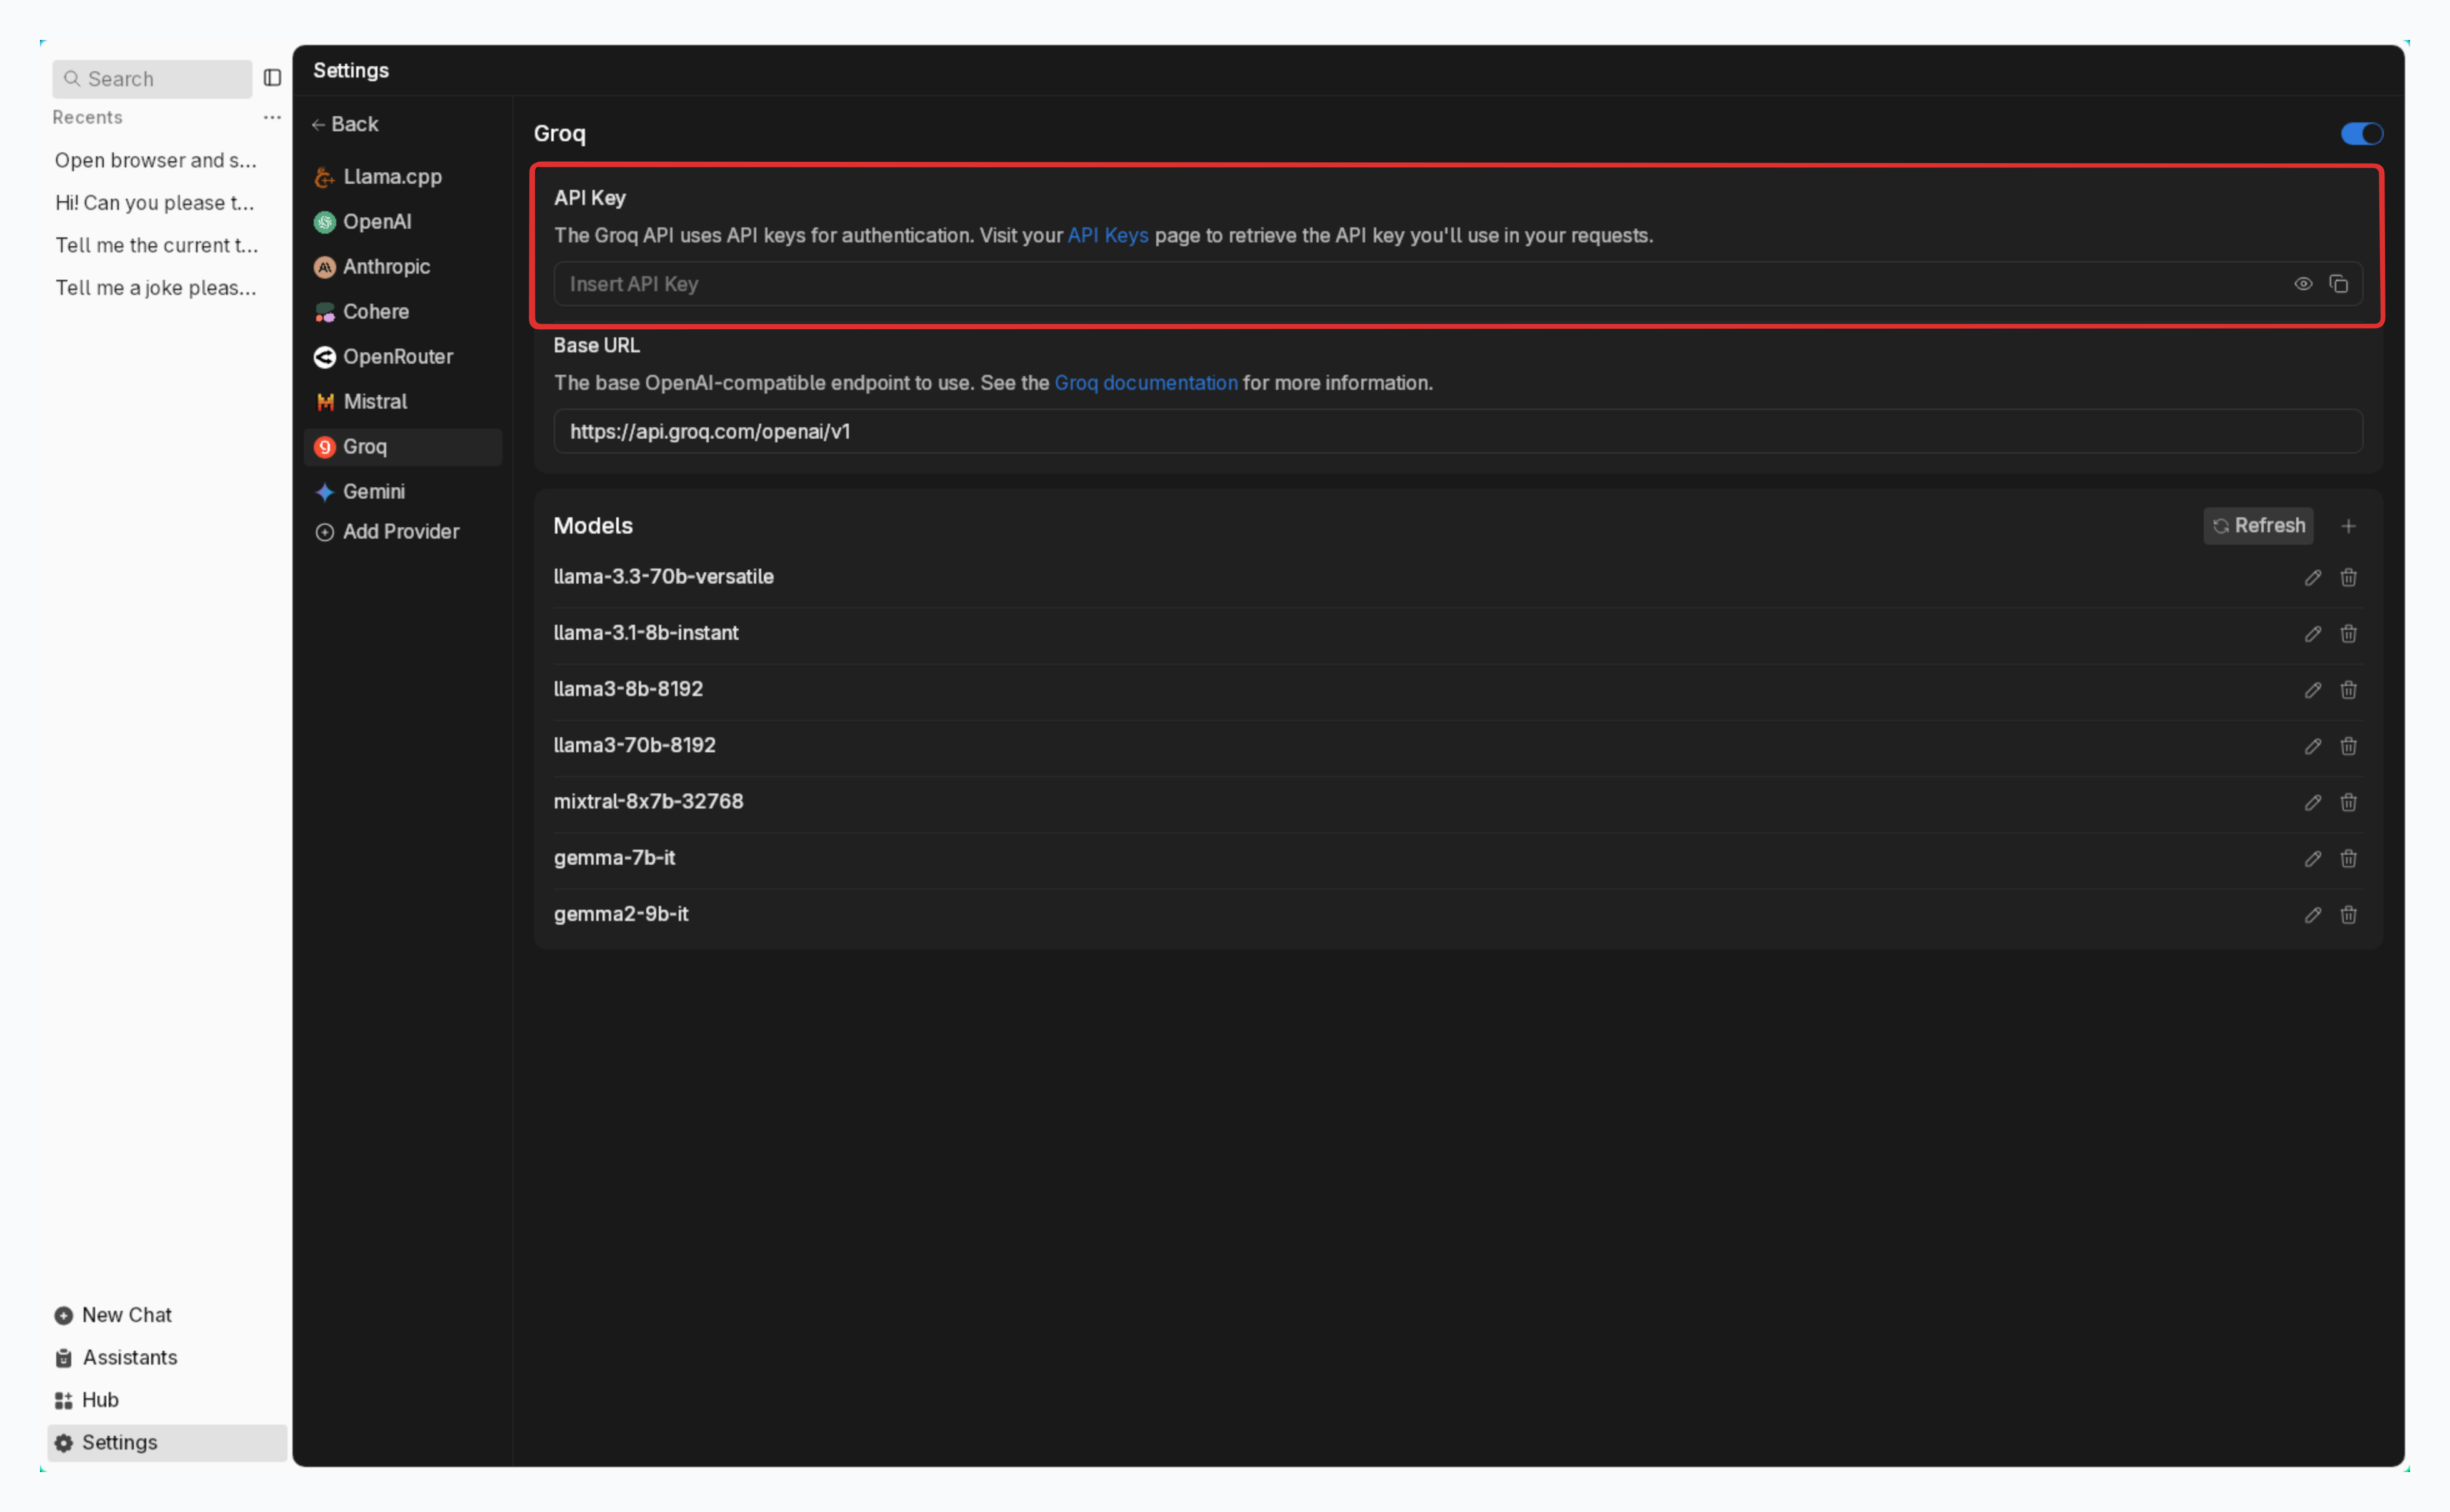The image size is (2450, 1512).
Task: Delete the gemma2-9b-it model
Action: (2348, 915)
